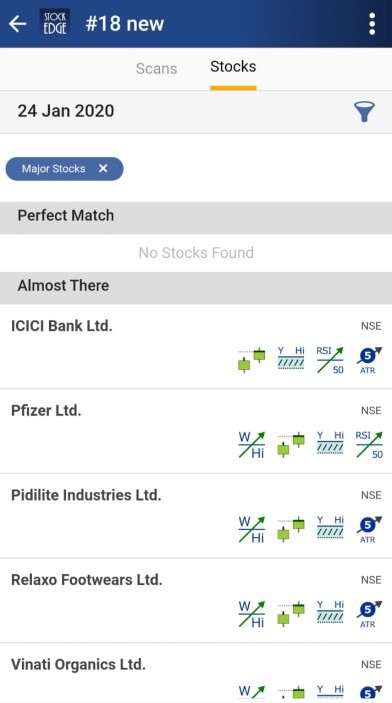The image size is (392, 703).
Task: Click the Major Stocks filter chip label
Action: 53,169
